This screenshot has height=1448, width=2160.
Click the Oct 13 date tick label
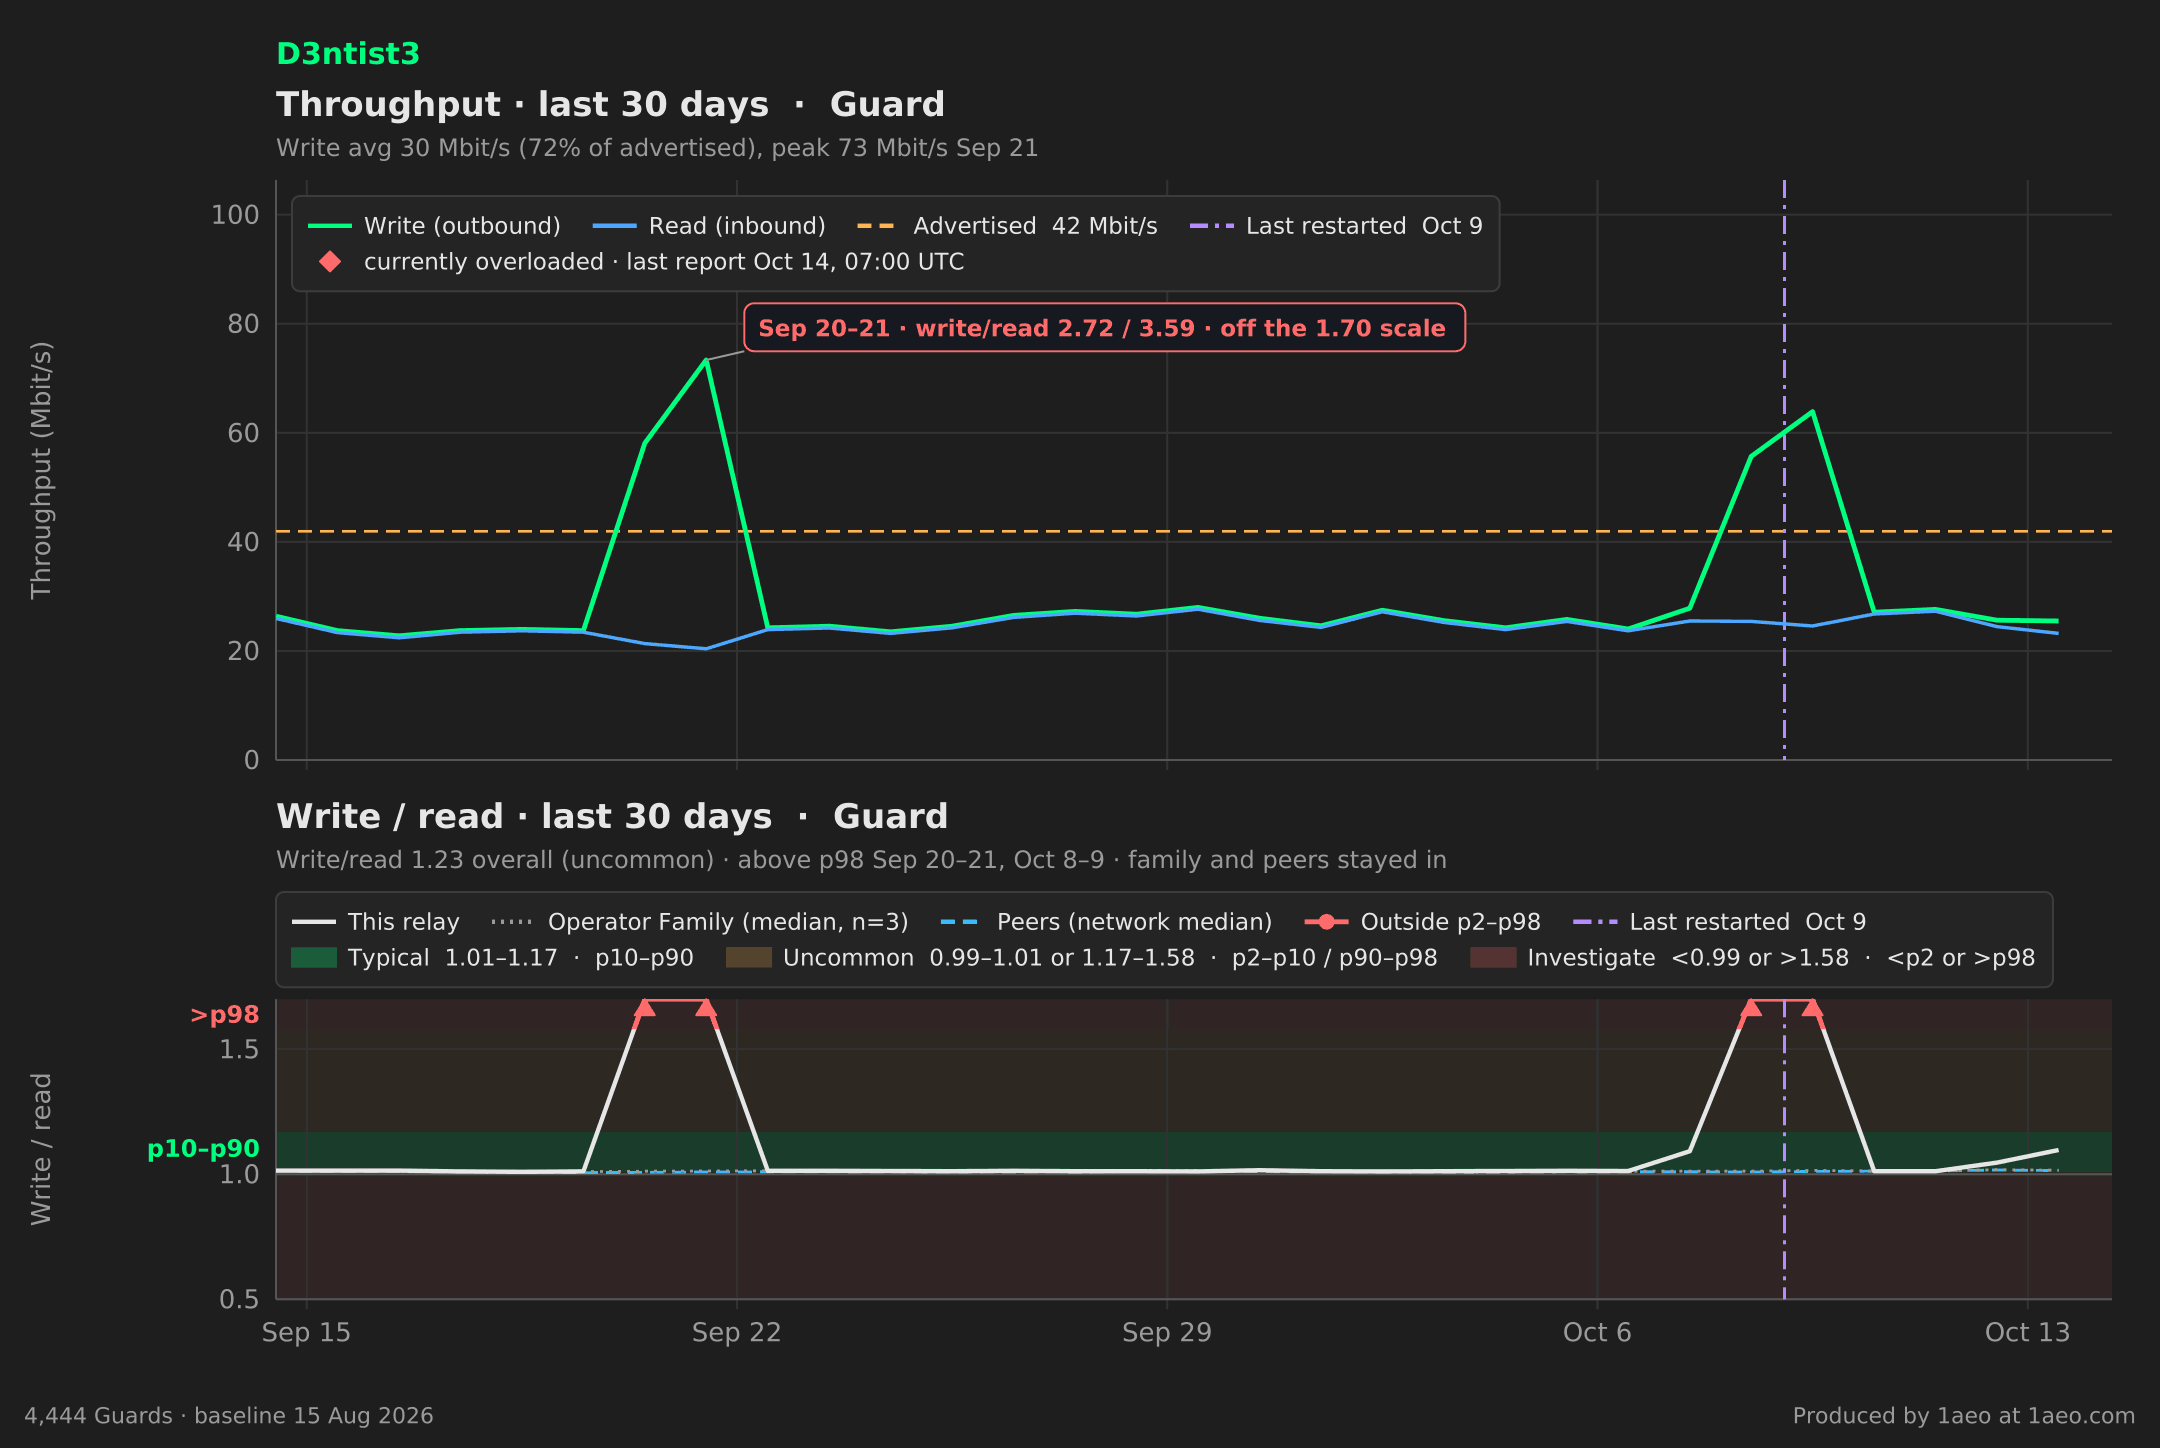click(x=2027, y=1333)
